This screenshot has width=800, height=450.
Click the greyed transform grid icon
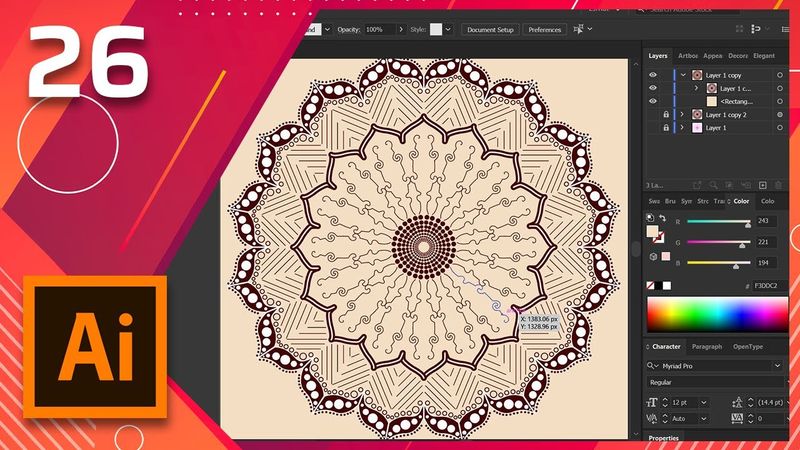(739, 29)
